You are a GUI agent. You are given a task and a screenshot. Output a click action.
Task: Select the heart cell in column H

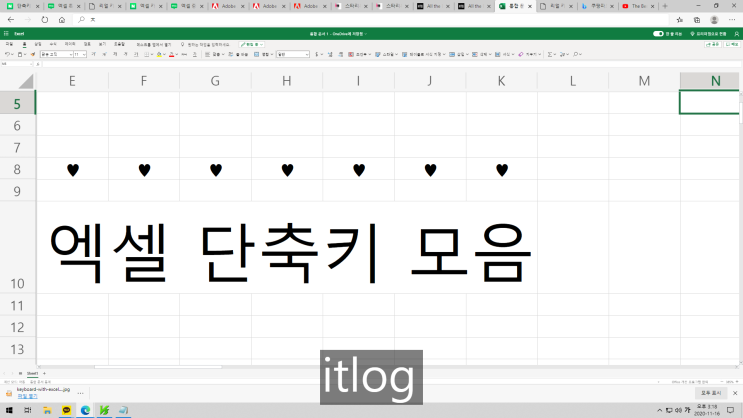click(287, 170)
